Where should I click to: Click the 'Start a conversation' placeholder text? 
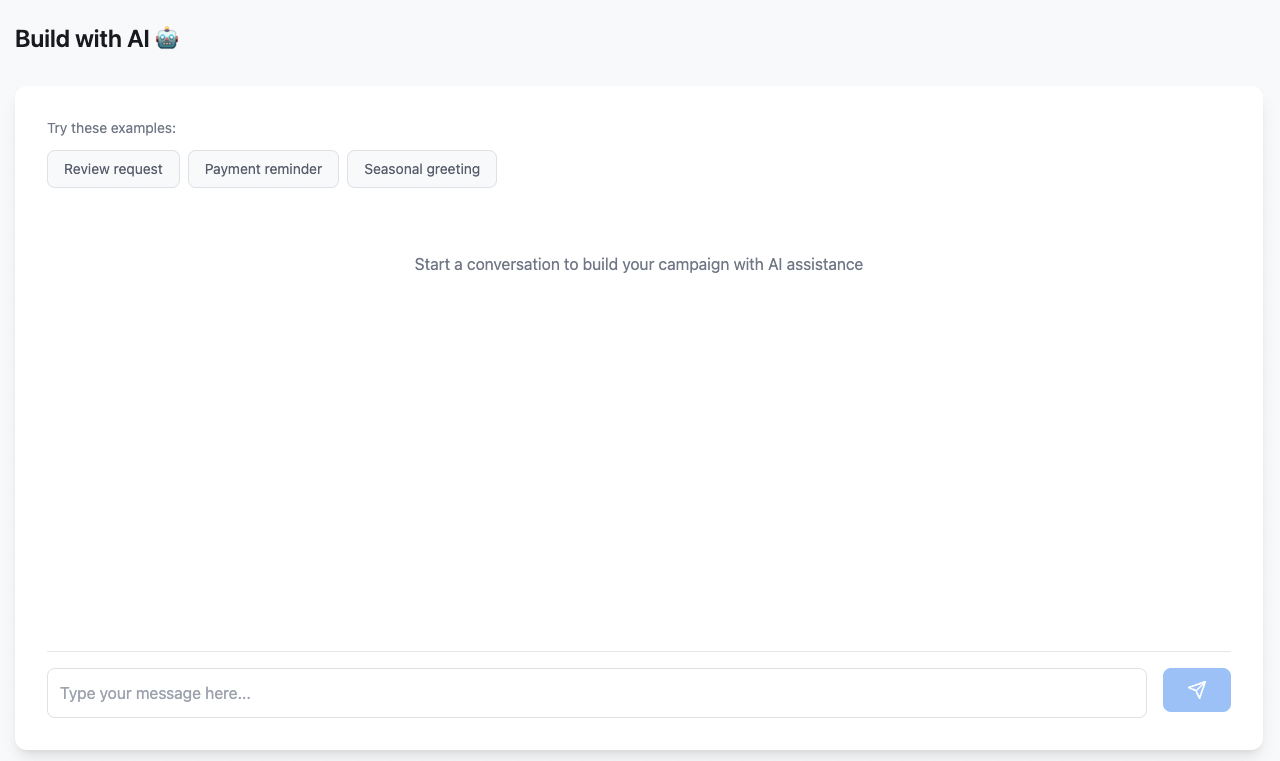(638, 264)
